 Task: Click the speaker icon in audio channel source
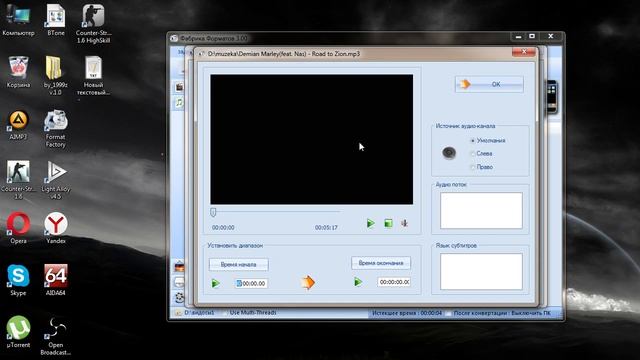click(x=449, y=153)
